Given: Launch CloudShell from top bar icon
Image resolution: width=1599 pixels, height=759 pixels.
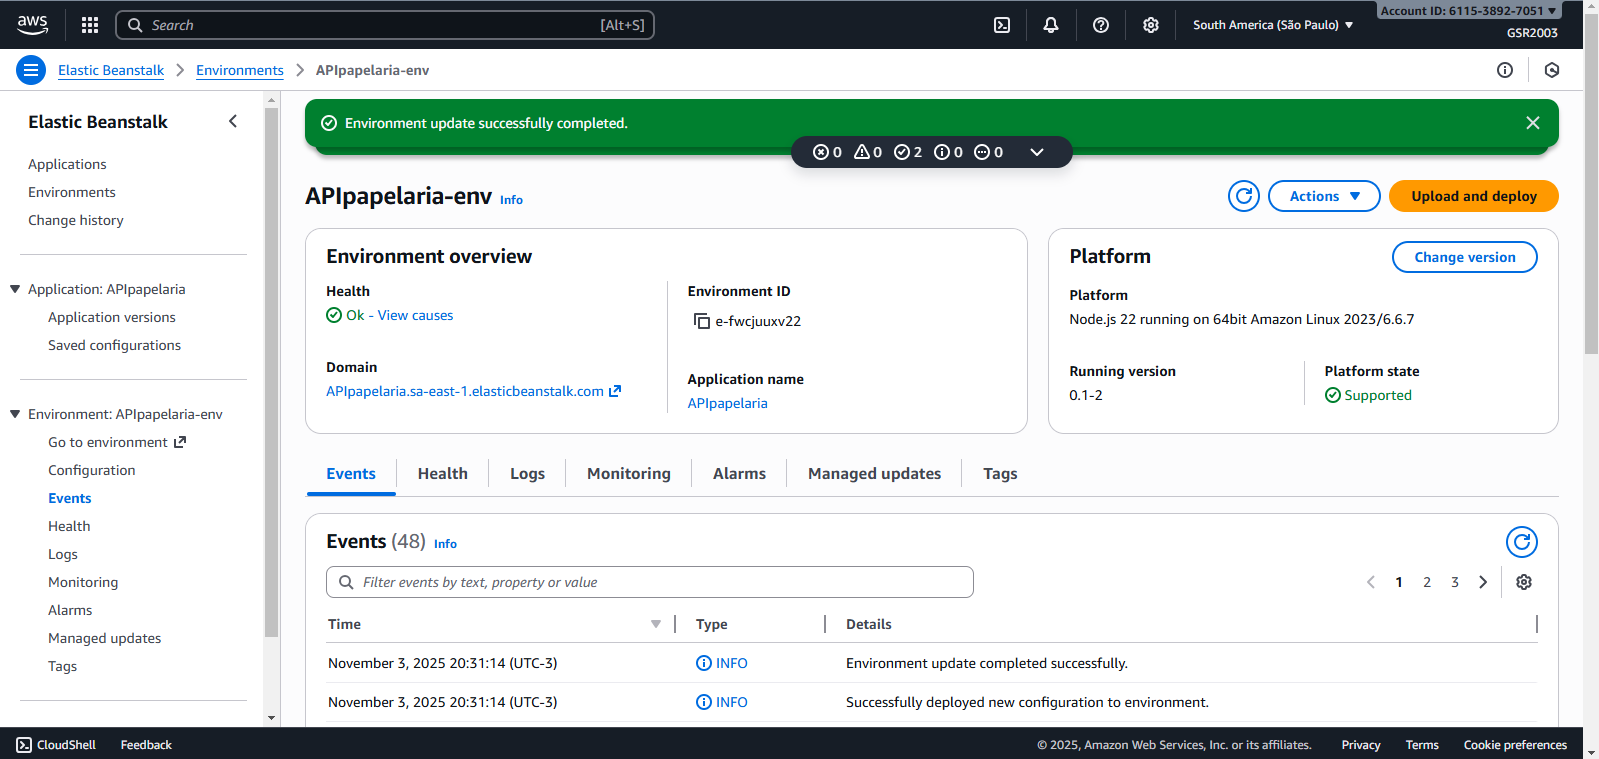Looking at the screenshot, I should (1002, 25).
